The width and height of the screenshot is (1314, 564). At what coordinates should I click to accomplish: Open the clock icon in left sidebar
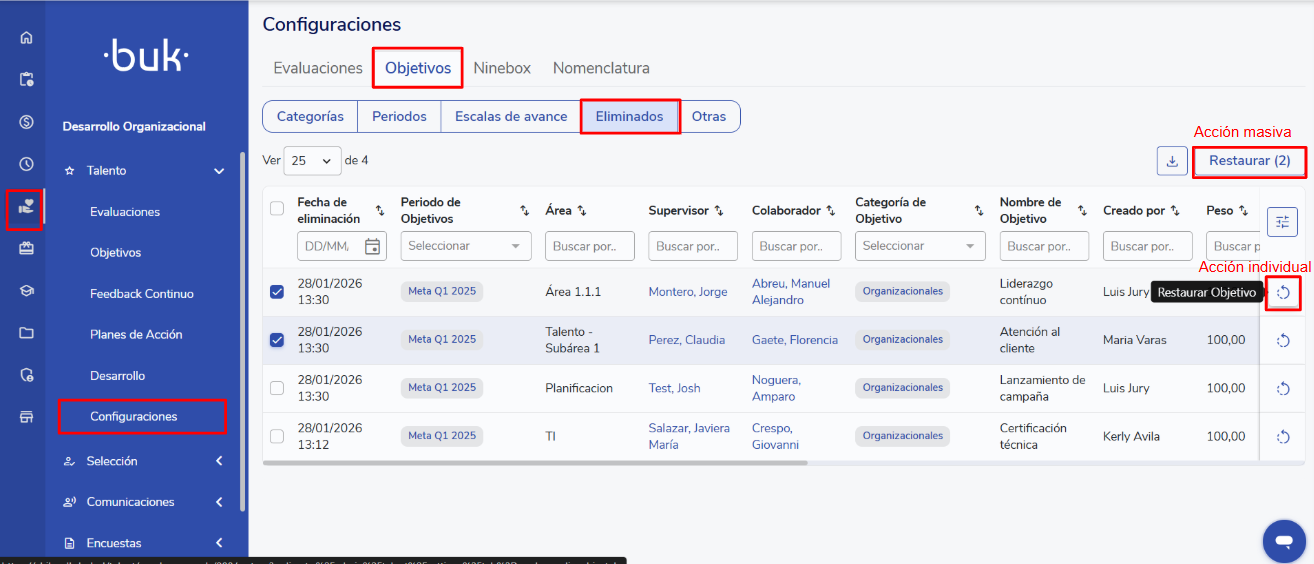click(x=26, y=164)
